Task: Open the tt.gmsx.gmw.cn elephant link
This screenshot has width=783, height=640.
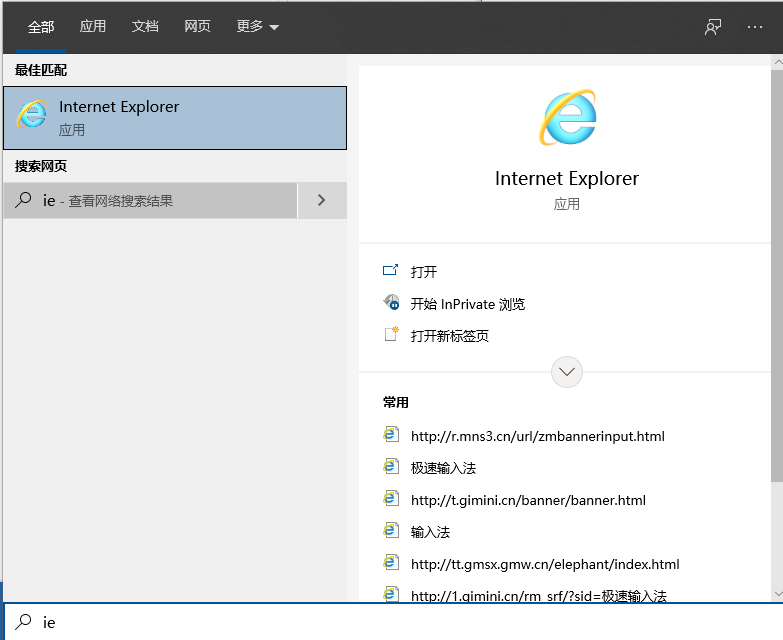Action: coord(545,564)
